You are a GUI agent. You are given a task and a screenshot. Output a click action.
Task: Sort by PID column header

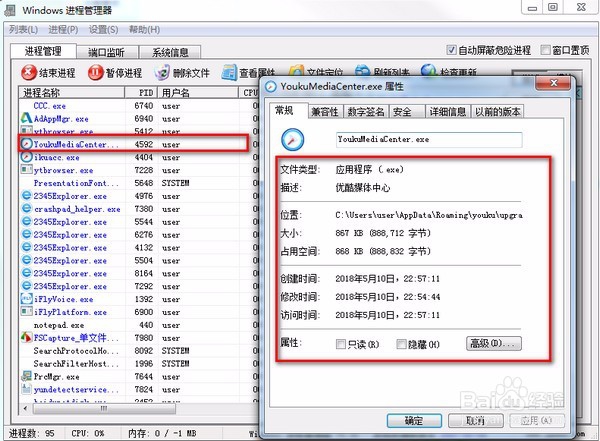pyautogui.click(x=141, y=93)
